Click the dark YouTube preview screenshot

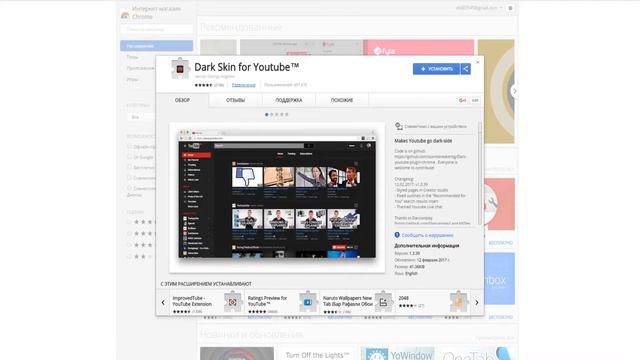click(277, 194)
